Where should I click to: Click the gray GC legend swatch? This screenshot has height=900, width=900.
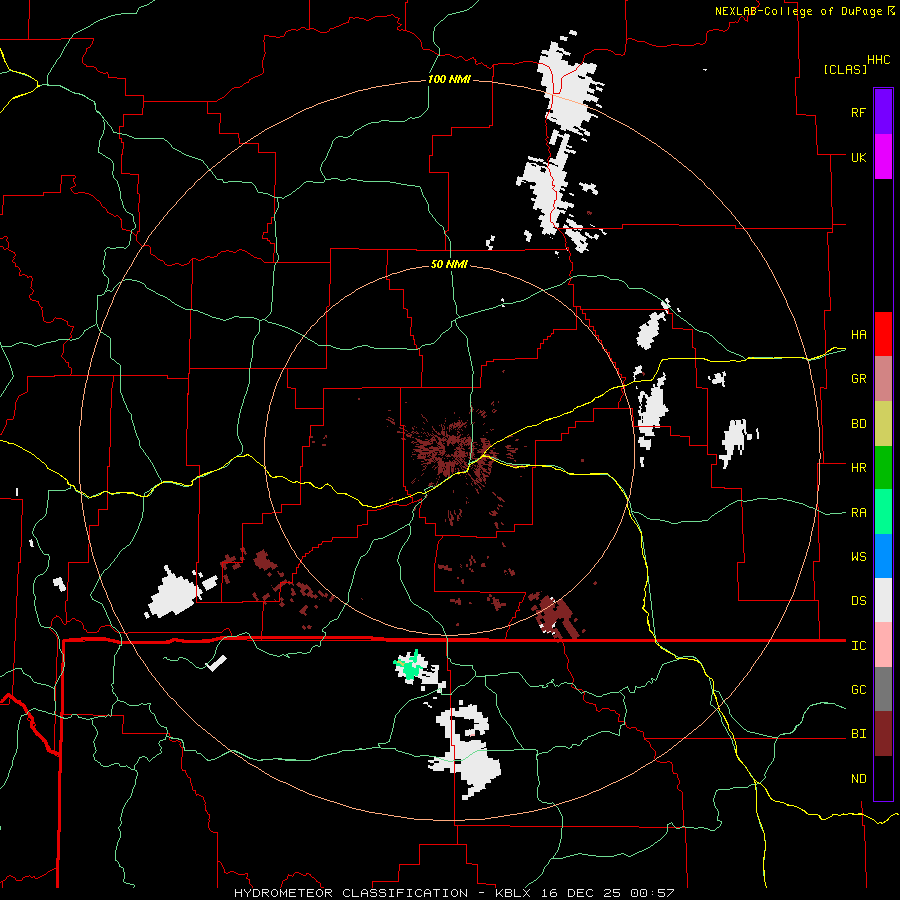883,689
